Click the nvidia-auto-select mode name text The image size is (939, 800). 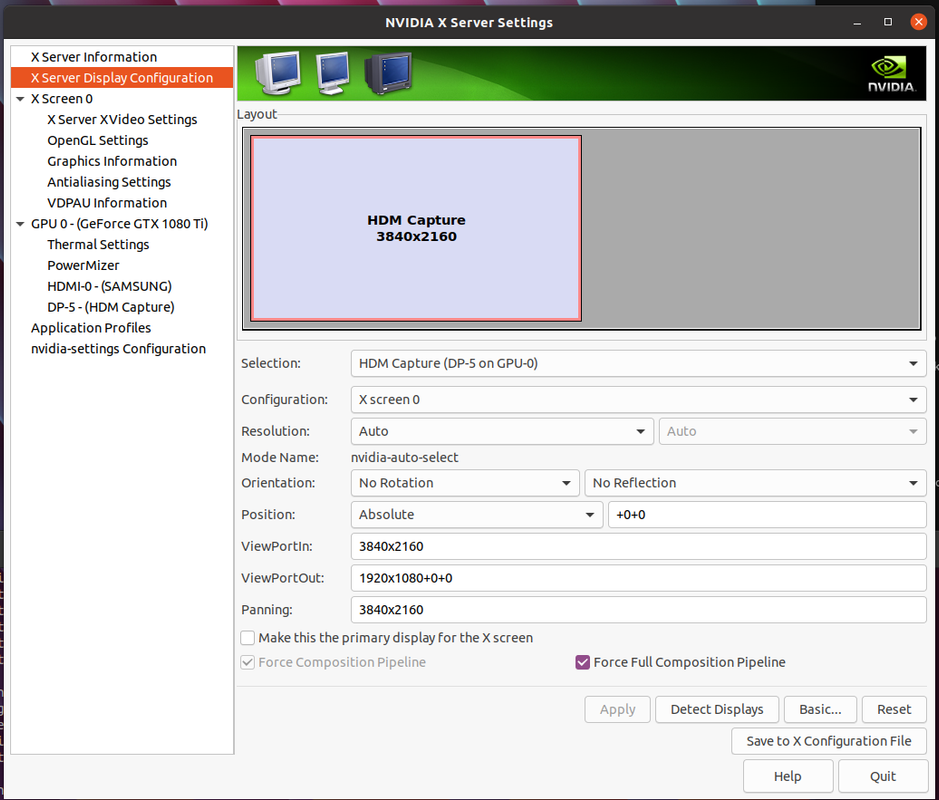[x=404, y=457]
